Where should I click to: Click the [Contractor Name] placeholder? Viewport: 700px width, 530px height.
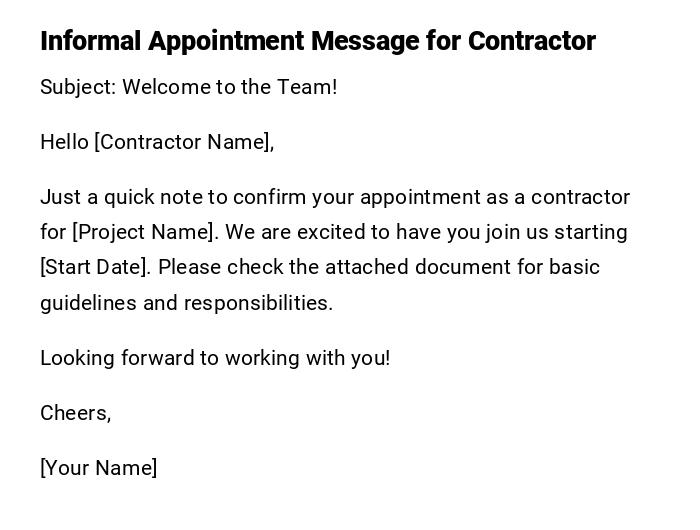(182, 142)
